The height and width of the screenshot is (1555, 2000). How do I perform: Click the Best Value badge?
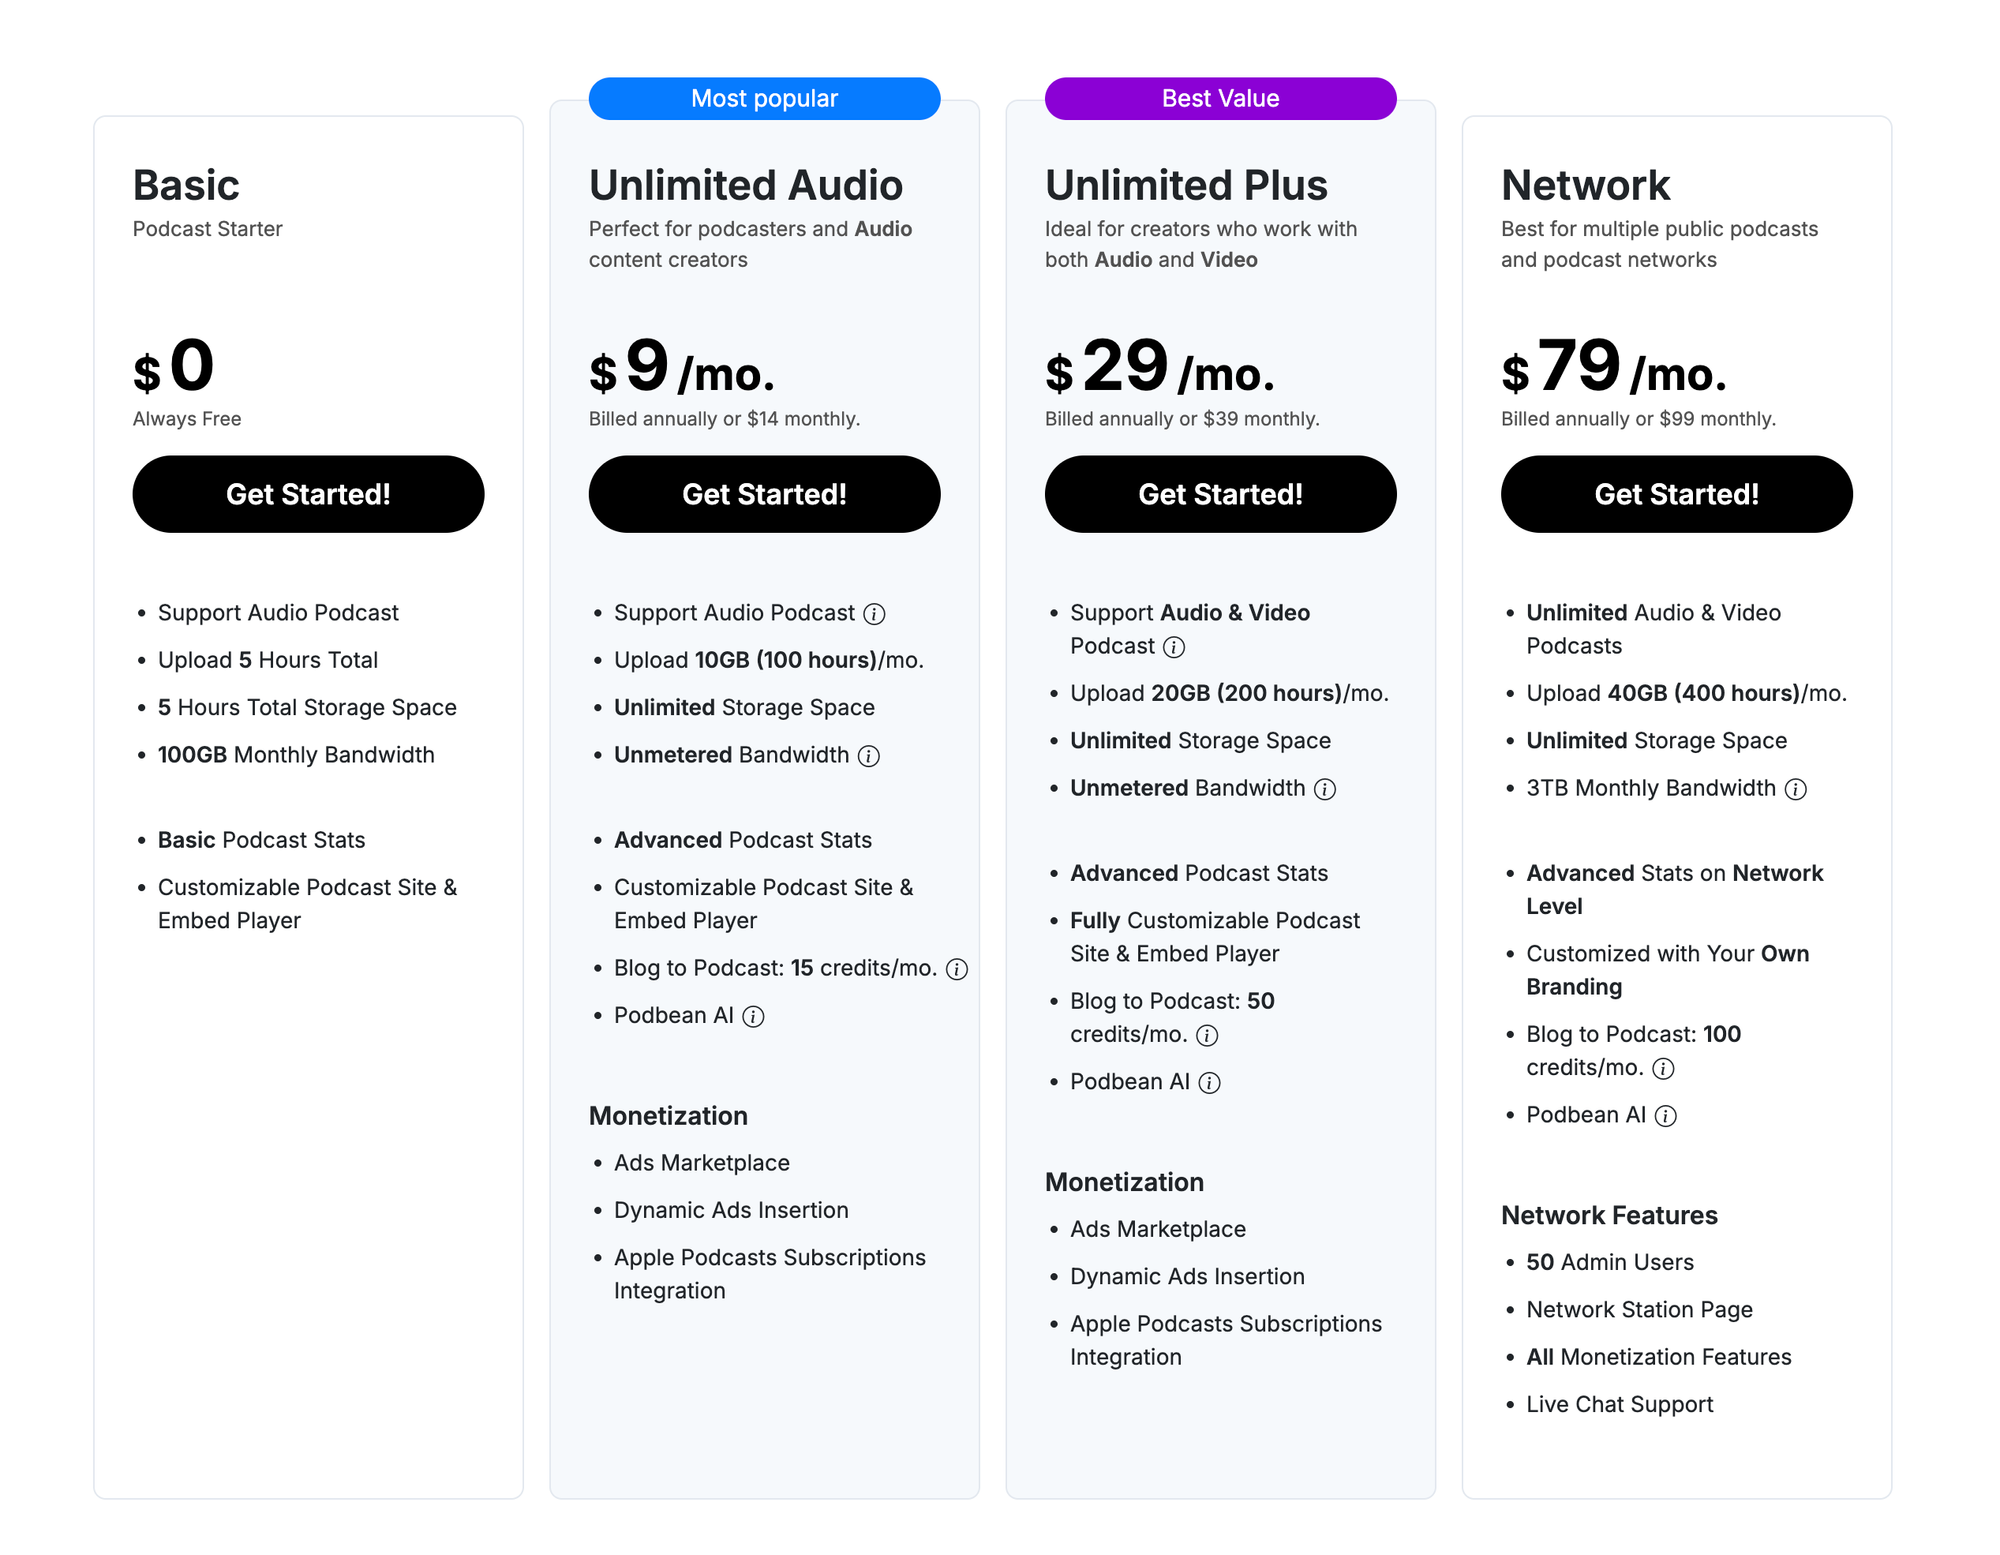(1220, 98)
